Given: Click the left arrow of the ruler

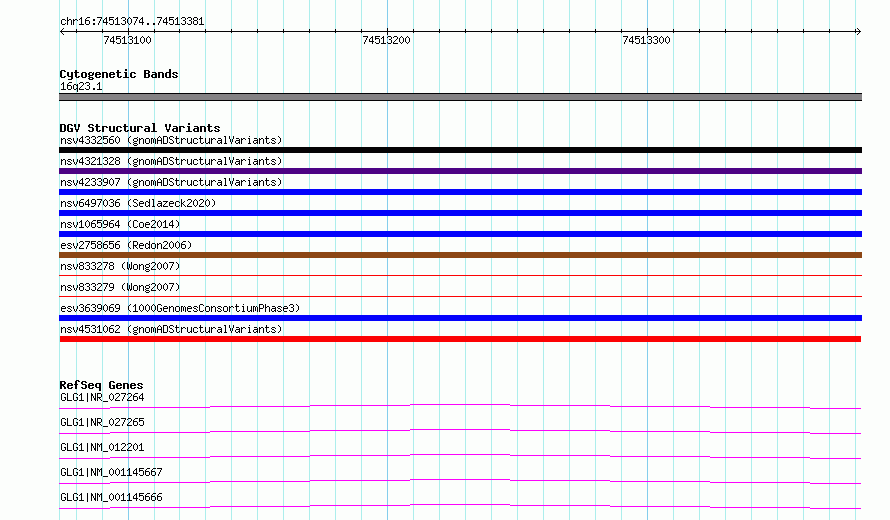Looking at the screenshot, I should pos(62,31).
